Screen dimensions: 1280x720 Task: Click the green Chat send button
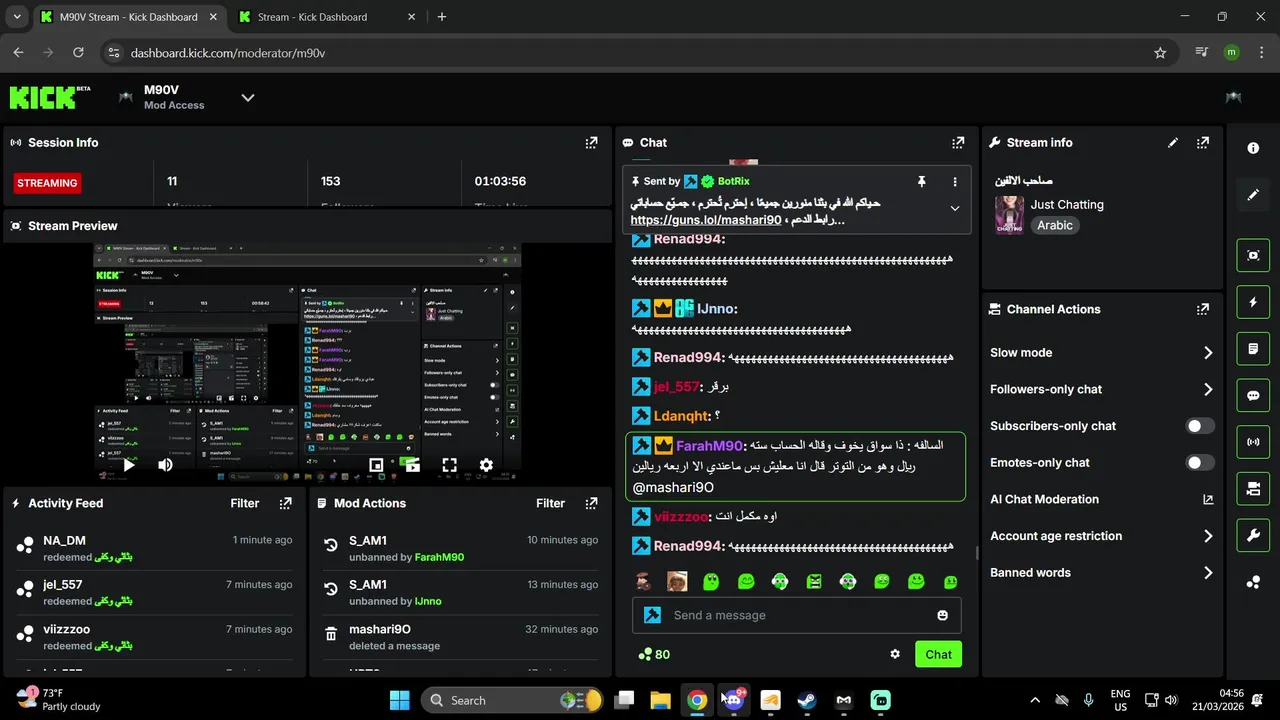pyautogui.click(x=938, y=654)
